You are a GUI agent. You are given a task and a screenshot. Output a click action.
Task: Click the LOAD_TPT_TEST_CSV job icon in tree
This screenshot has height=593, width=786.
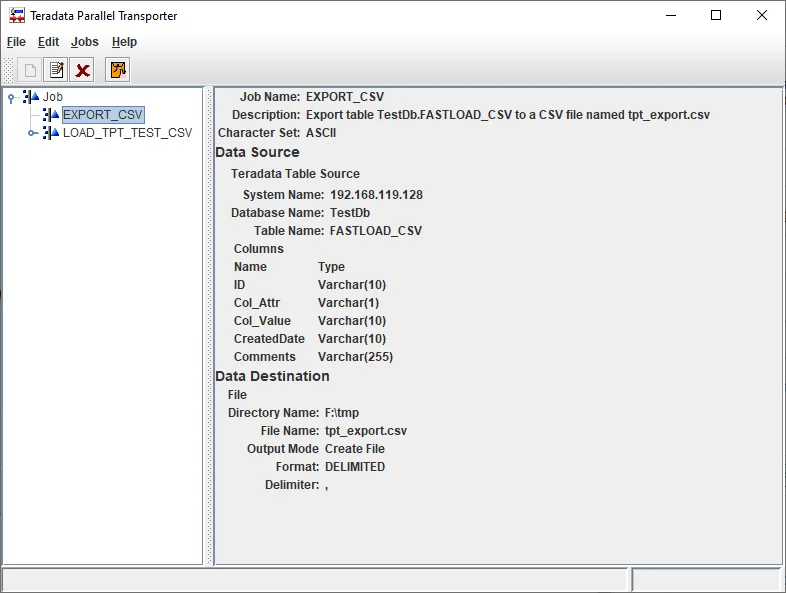coord(51,133)
